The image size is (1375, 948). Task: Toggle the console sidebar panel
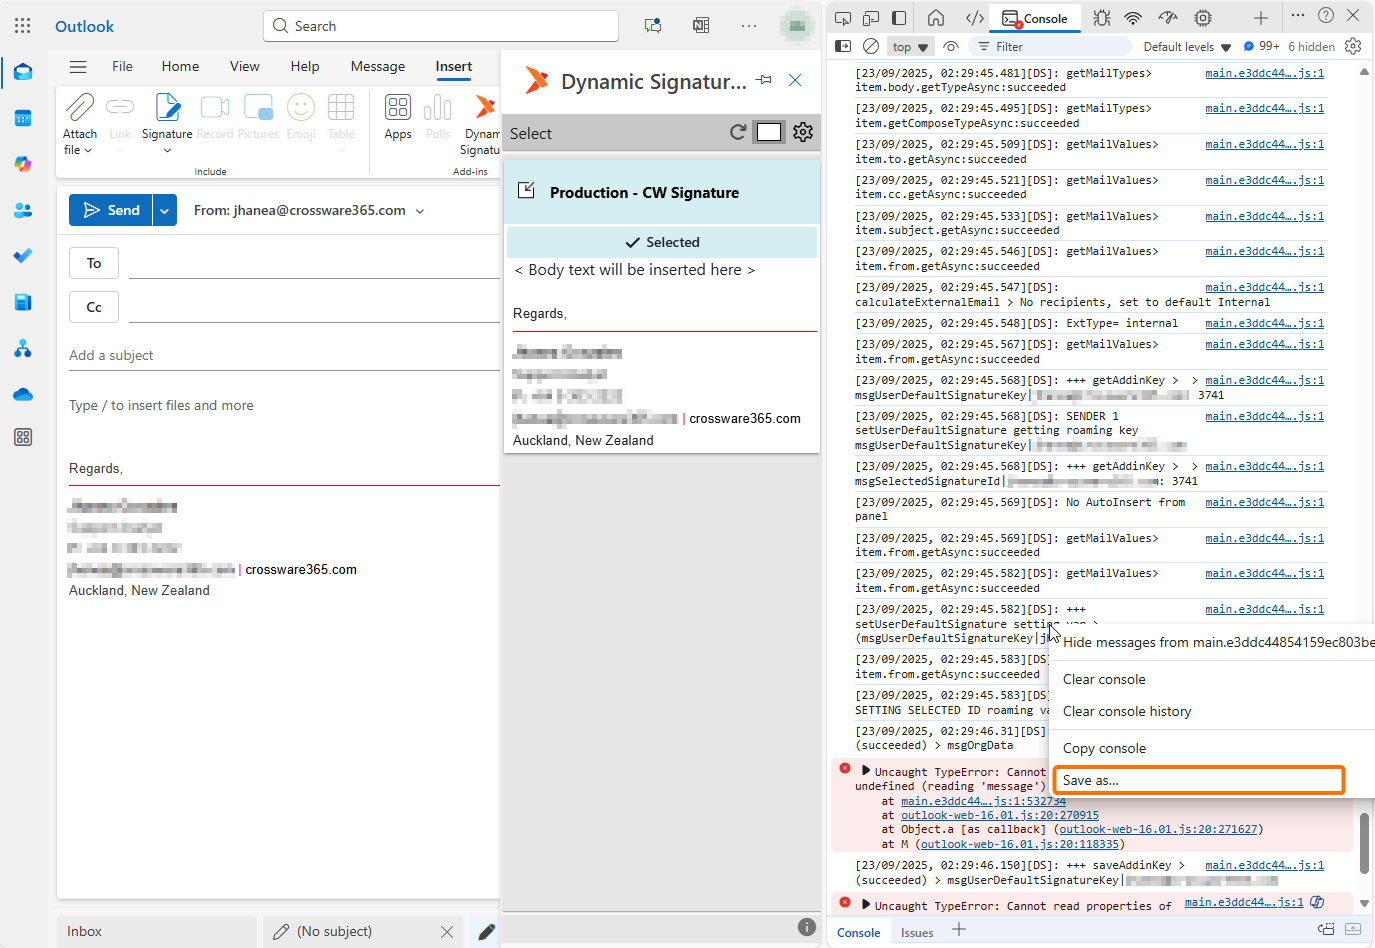(x=843, y=46)
